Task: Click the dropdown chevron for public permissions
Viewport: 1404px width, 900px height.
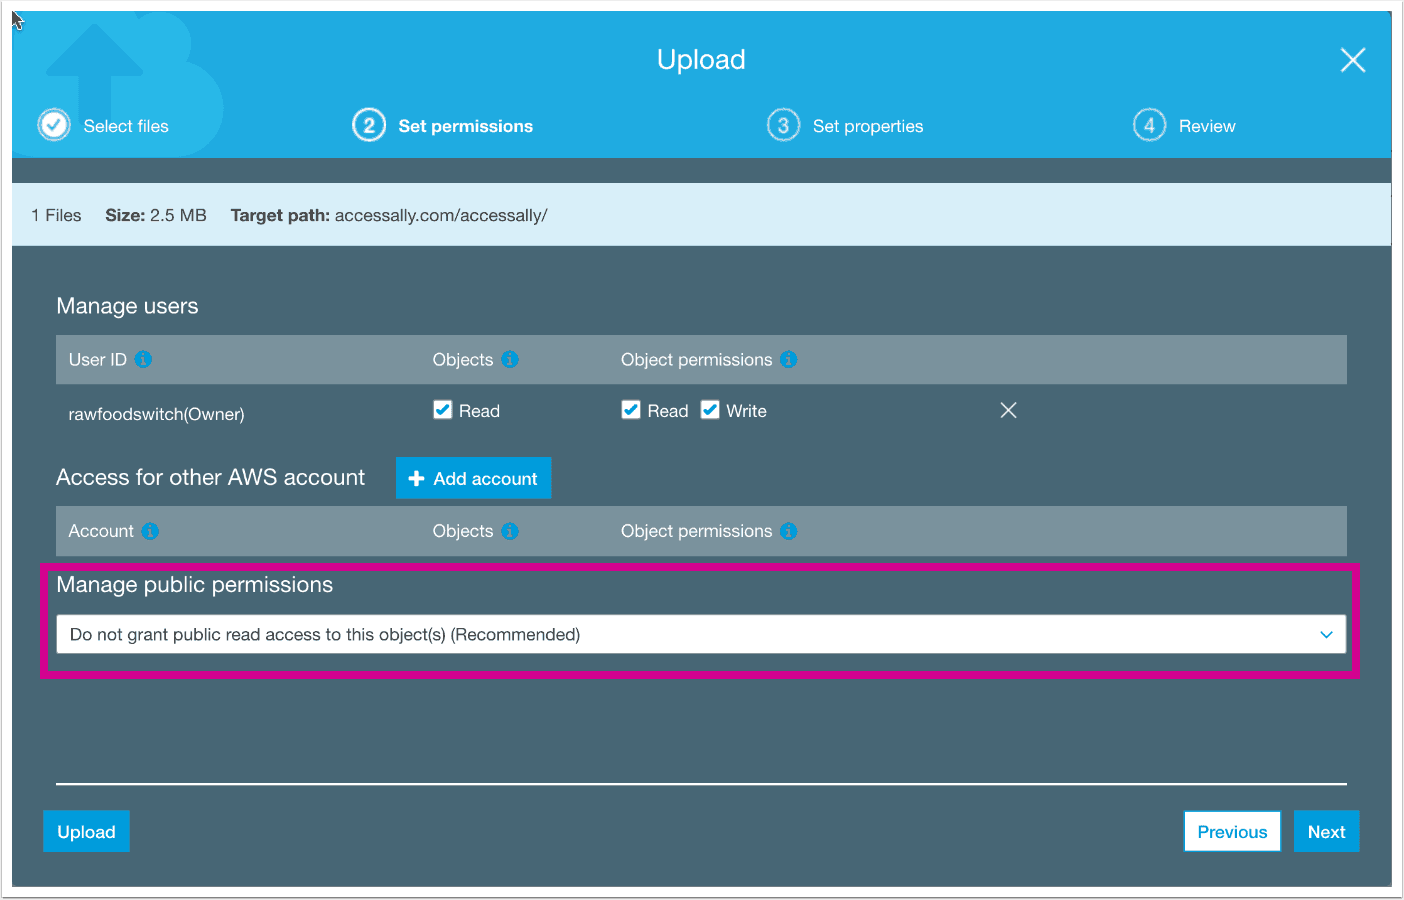Action: coord(1326,634)
